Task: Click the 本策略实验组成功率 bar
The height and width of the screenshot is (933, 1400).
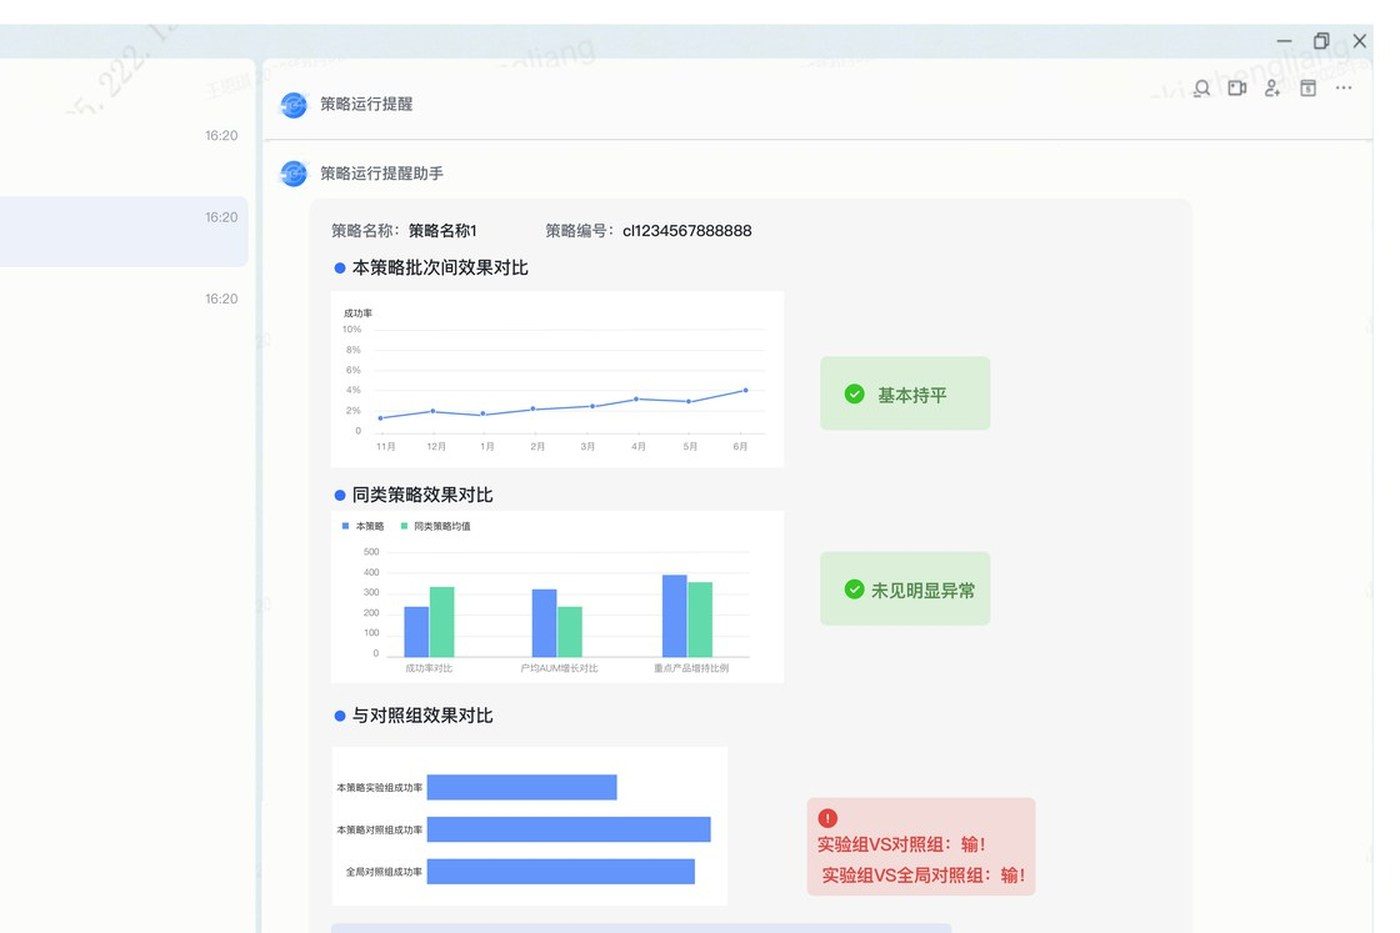Action: [522, 787]
